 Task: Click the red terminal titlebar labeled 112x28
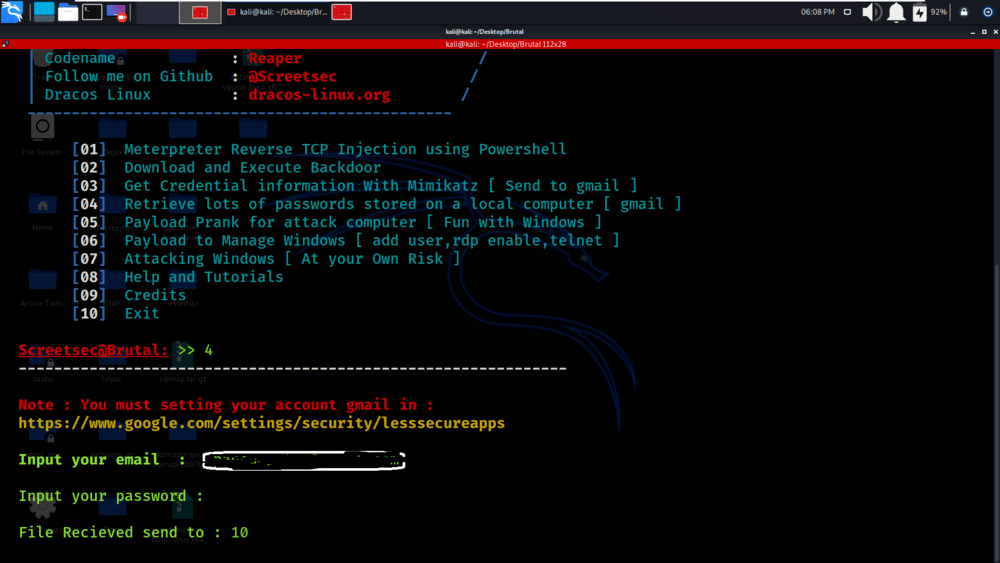click(506, 44)
